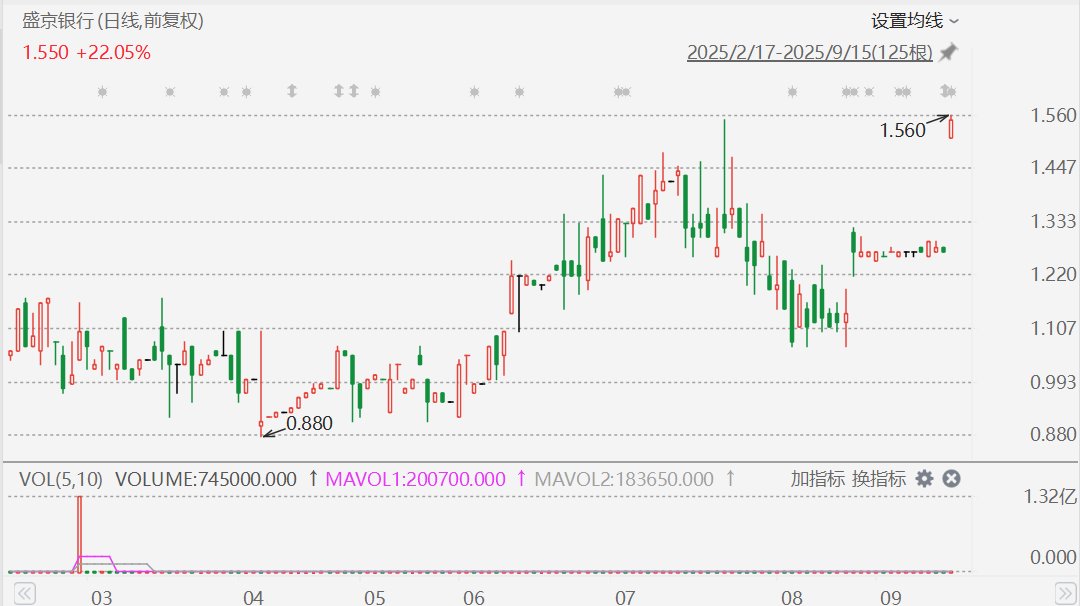The image size is (1080, 606).
Task: Click the MAVOL2 indicator label
Action: point(624,479)
